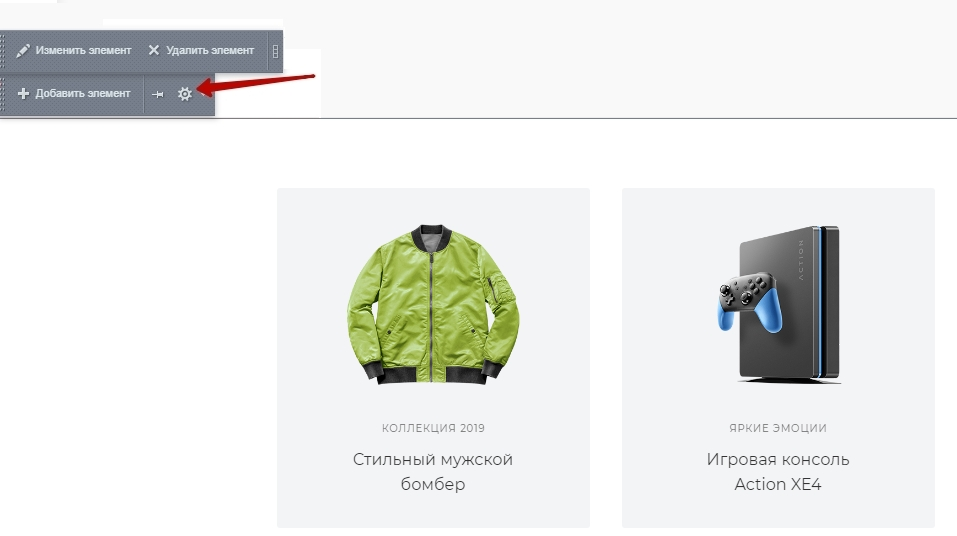Click drag handle of the add-element toolbar
The width and height of the screenshot is (957, 536).
[2, 94]
